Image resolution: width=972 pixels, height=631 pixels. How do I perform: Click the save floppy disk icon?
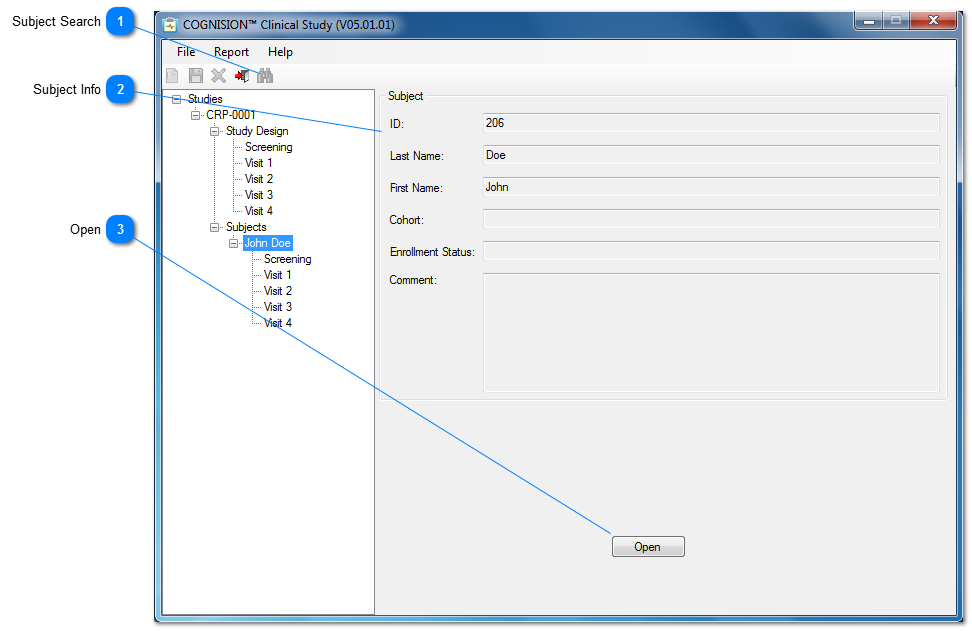(196, 76)
